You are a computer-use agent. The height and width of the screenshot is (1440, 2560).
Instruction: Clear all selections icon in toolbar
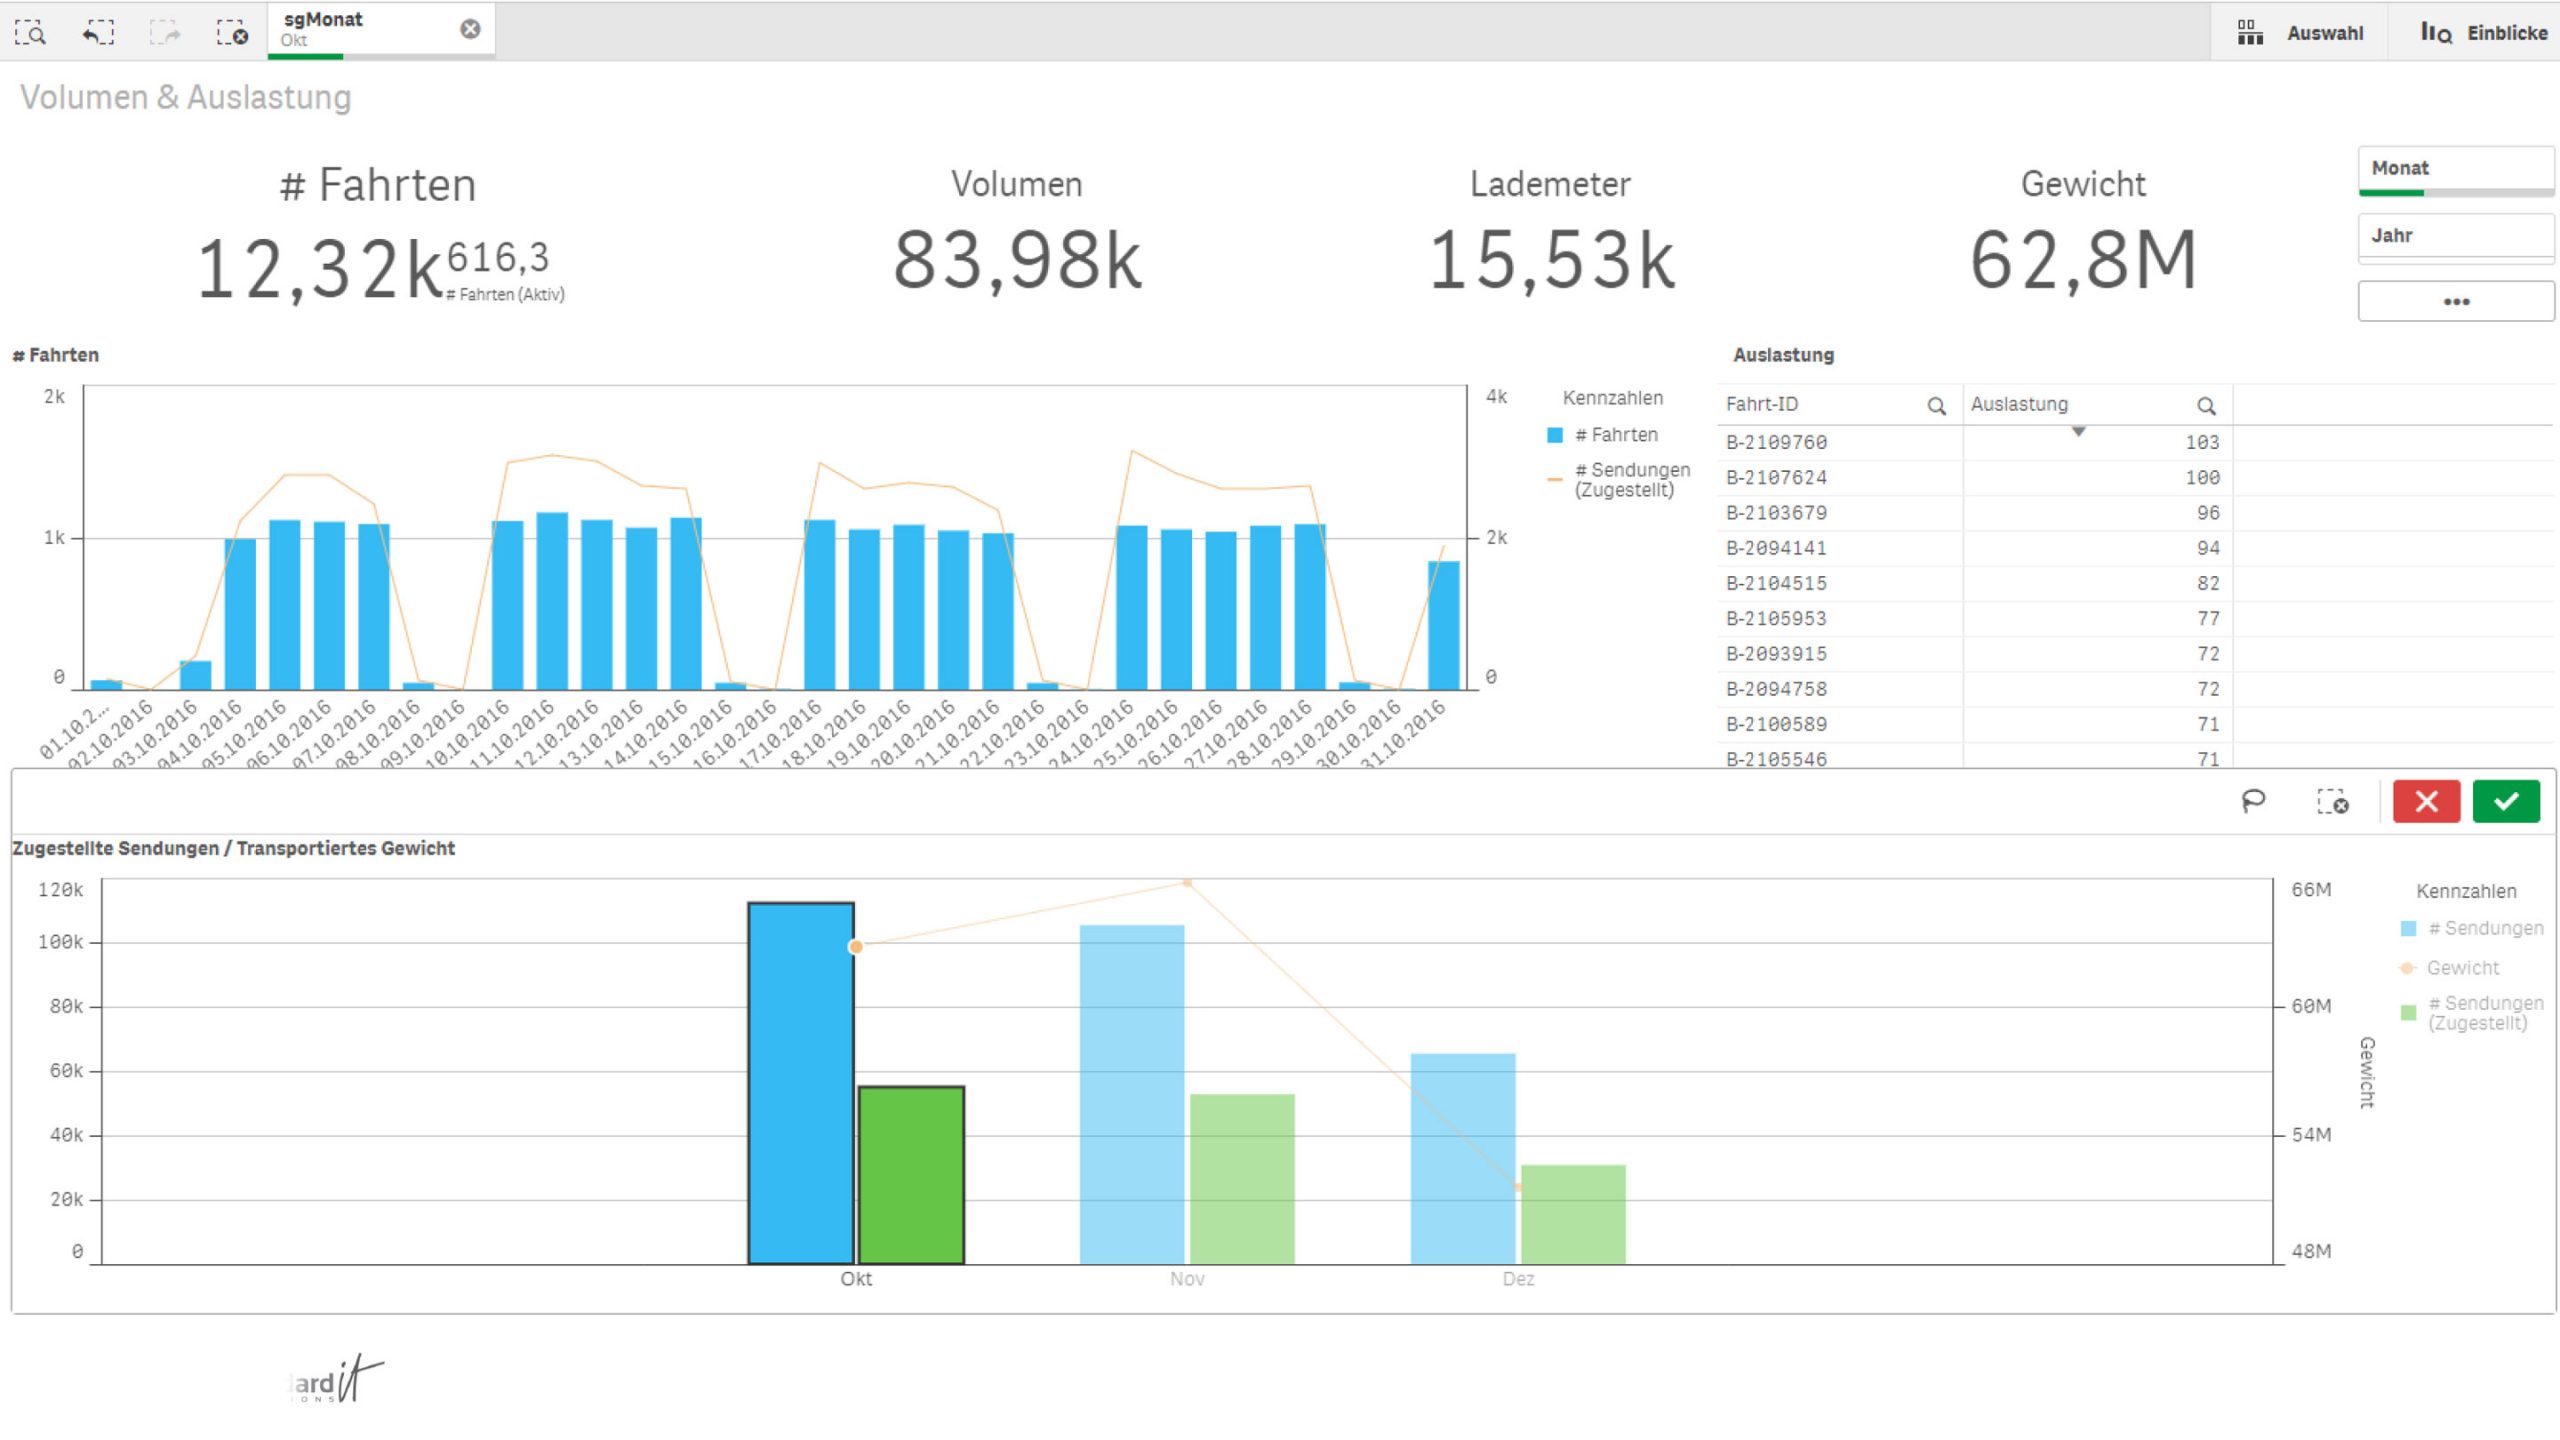click(x=232, y=33)
